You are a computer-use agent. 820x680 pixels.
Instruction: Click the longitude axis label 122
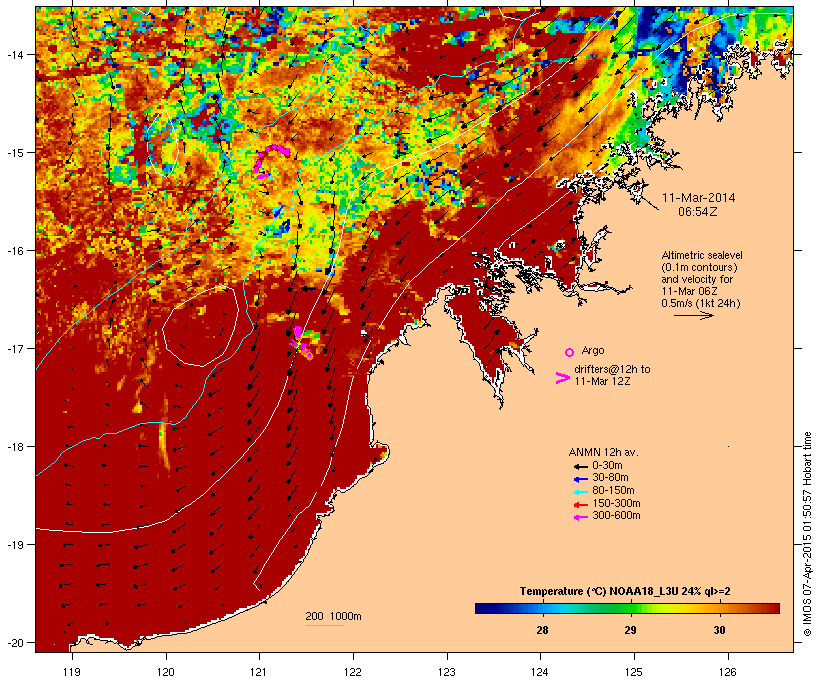353,672
